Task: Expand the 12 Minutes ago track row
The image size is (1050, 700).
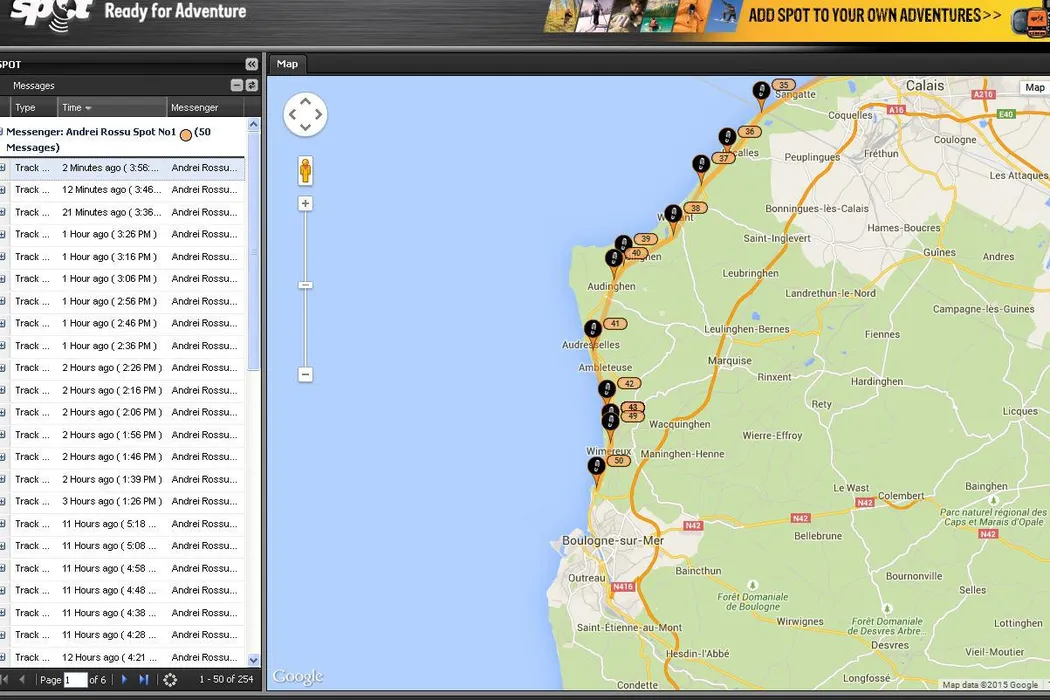Action: 3,190
